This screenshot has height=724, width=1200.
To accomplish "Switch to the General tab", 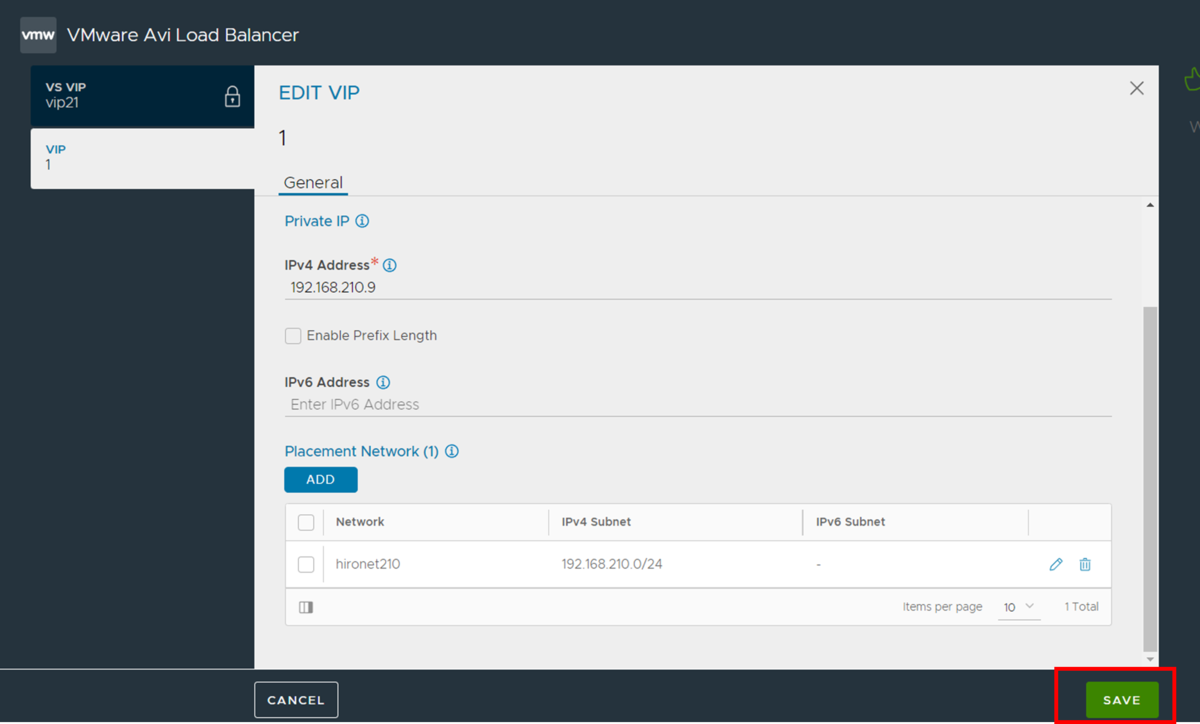I will pyautogui.click(x=313, y=183).
